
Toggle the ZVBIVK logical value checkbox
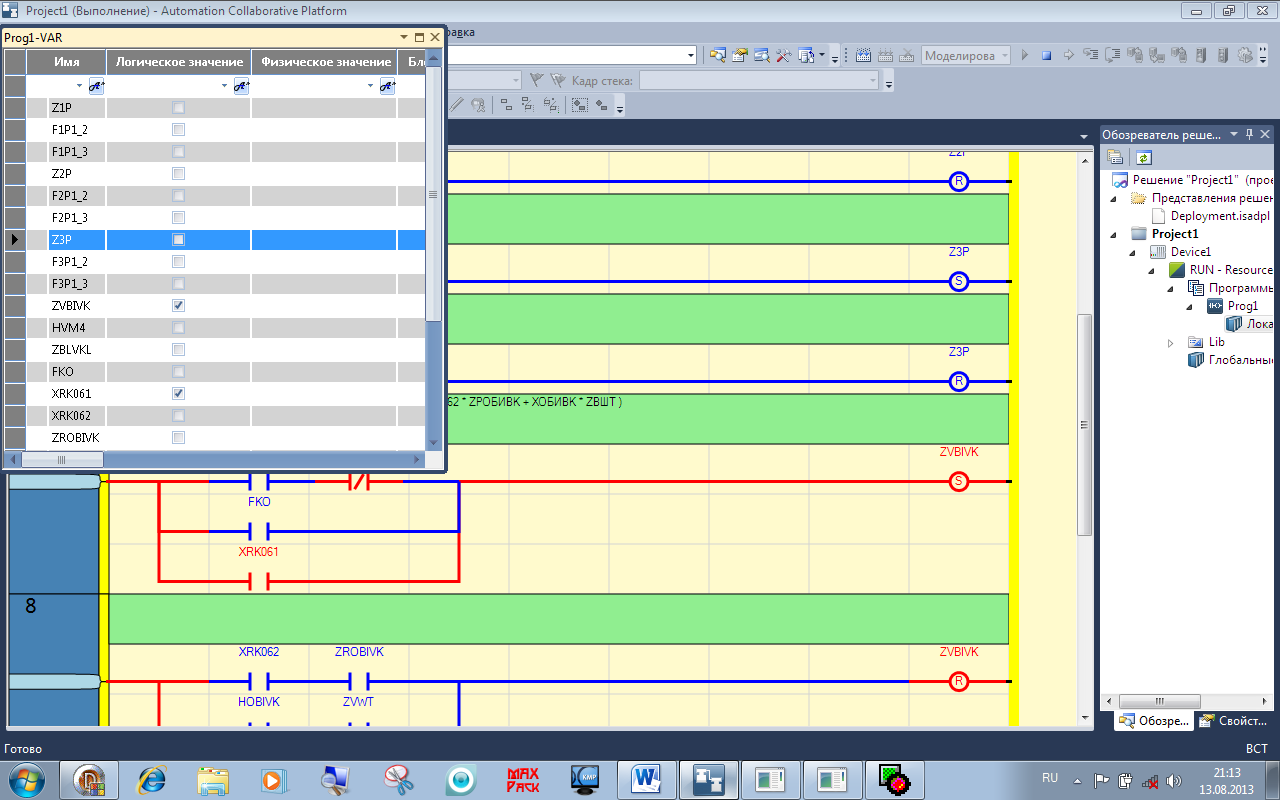tap(178, 305)
